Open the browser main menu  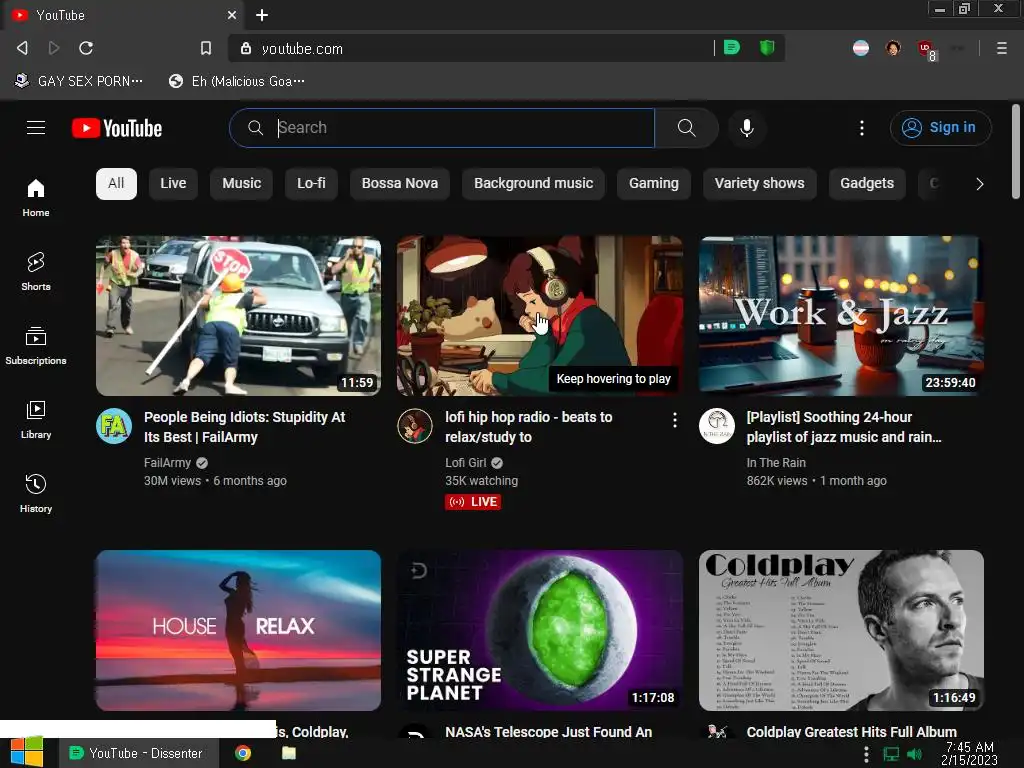pyautogui.click(x=1002, y=48)
